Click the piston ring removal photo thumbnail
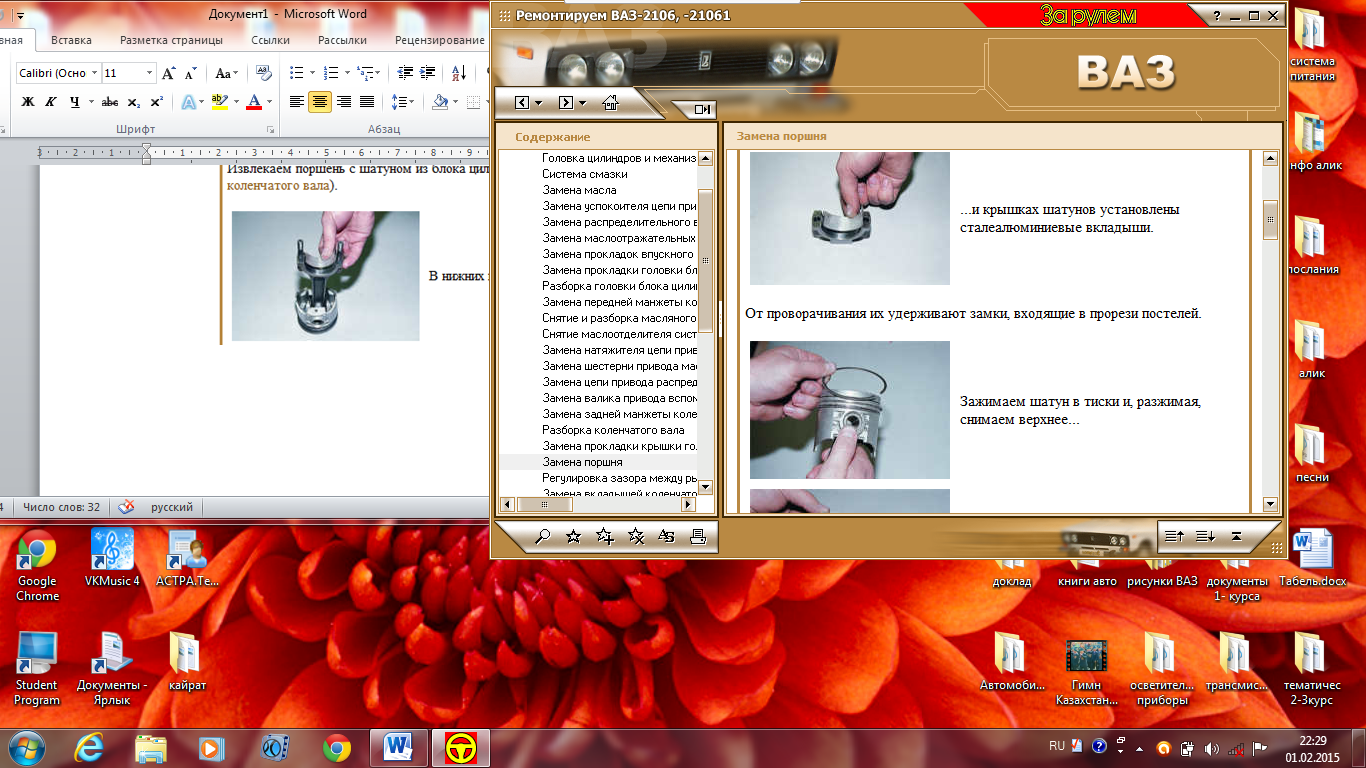 850,410
